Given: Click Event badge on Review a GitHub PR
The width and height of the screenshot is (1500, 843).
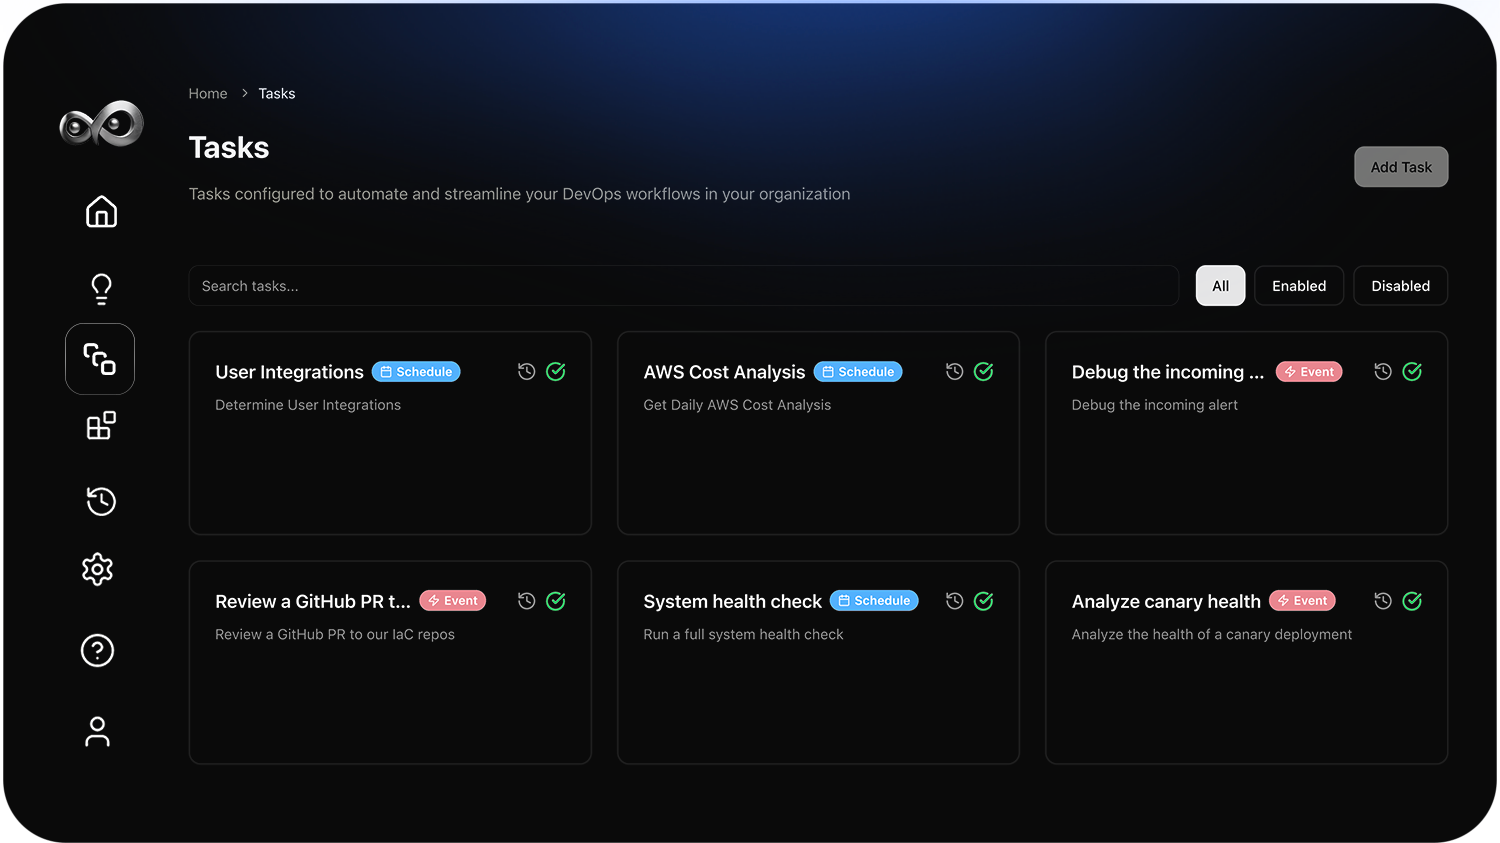Looking at the screenshot, I should point(453,601).
